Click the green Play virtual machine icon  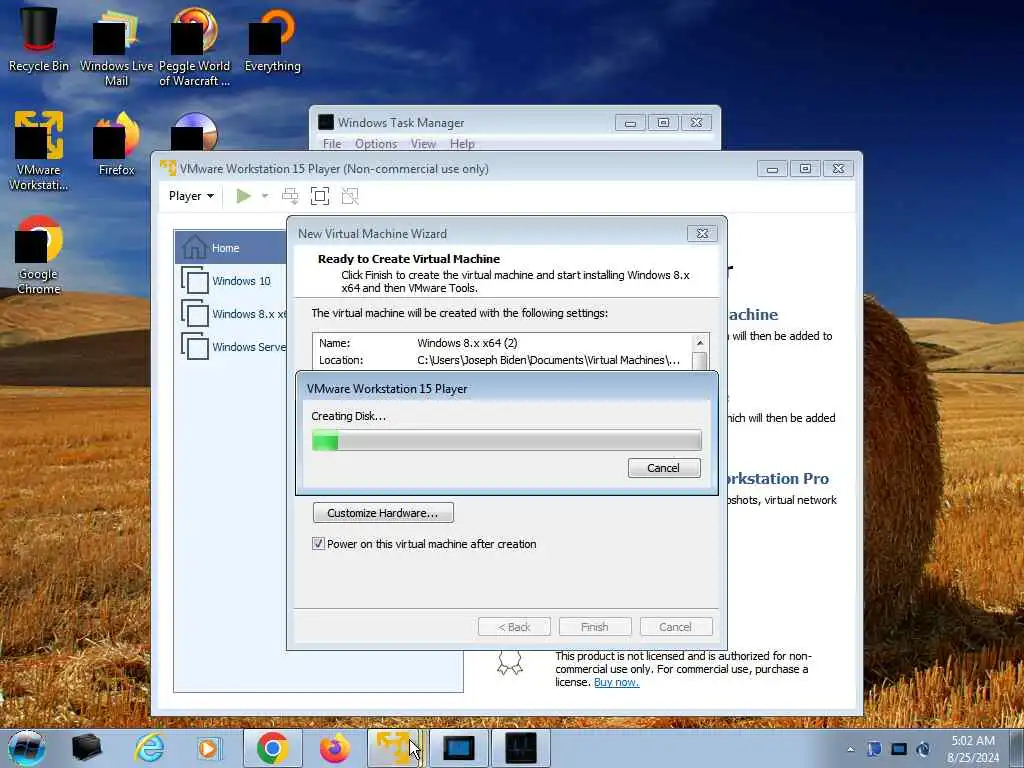(244, 196)
